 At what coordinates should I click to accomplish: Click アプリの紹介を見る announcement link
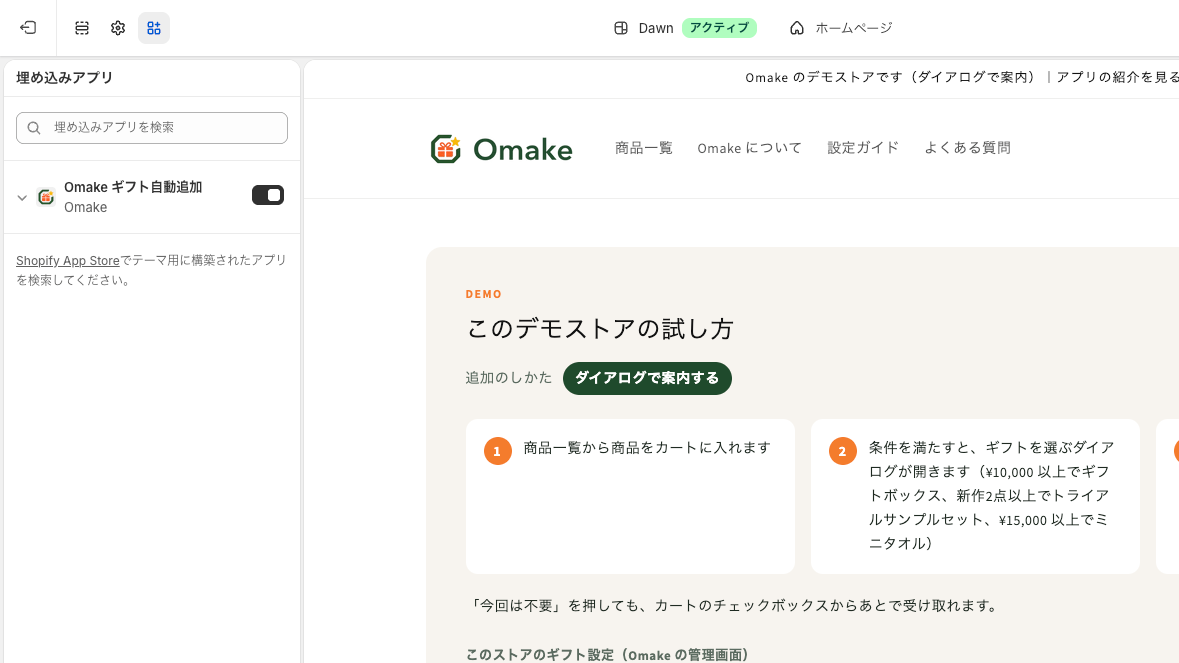coord(1117,77)
